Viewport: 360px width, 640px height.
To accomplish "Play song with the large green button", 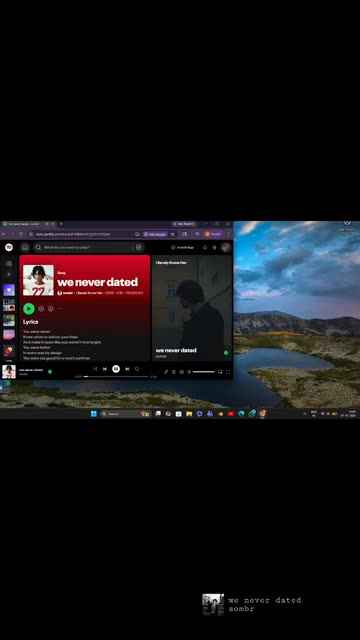I will tap(29, 309).
